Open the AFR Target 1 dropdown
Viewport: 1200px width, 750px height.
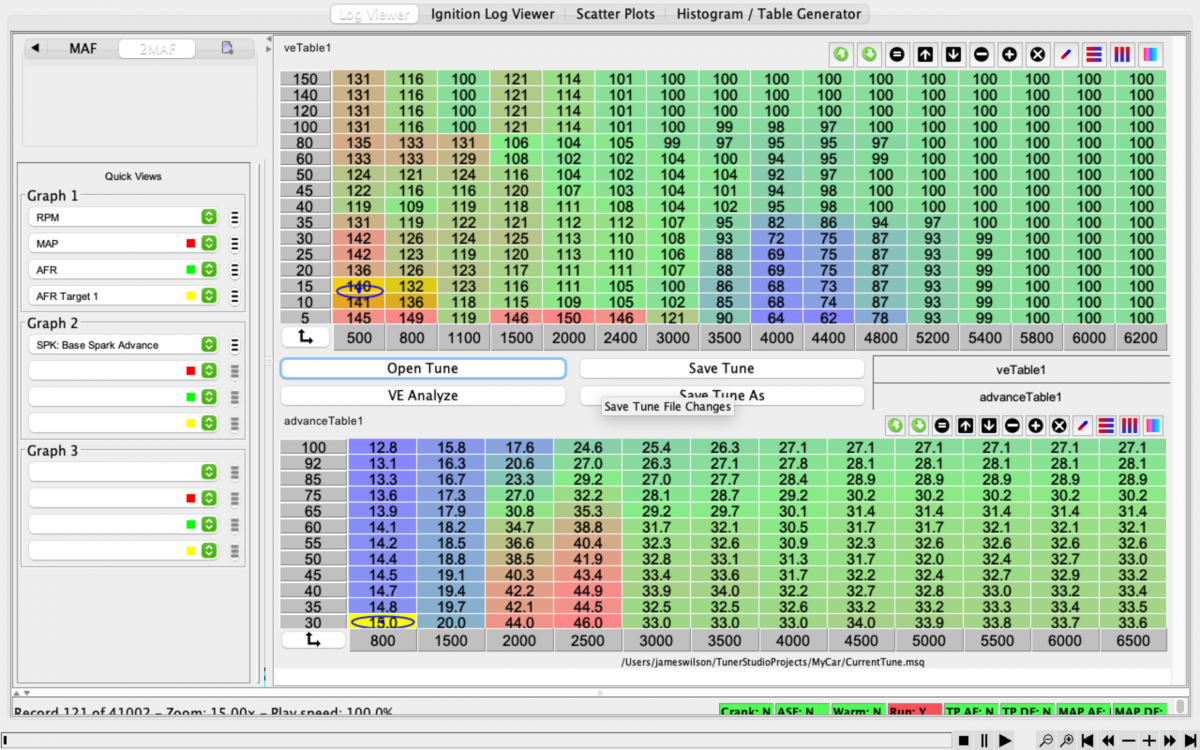click(208, 296)
